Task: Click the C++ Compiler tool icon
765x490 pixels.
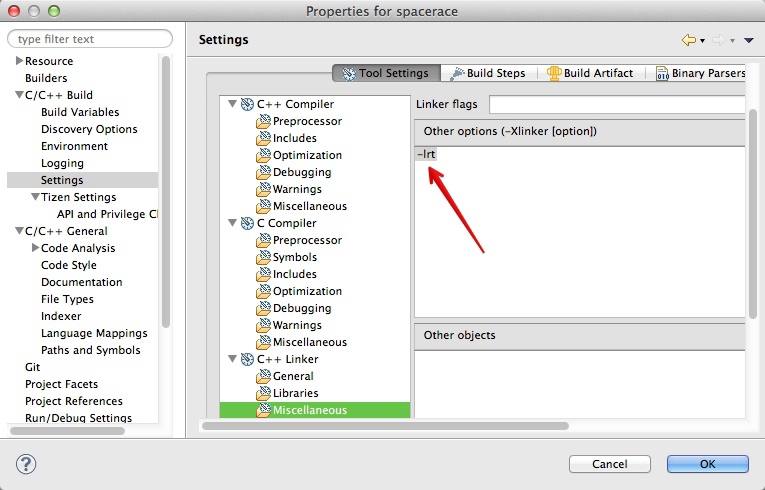Action: pyautogui.click(x=247, y=104)
